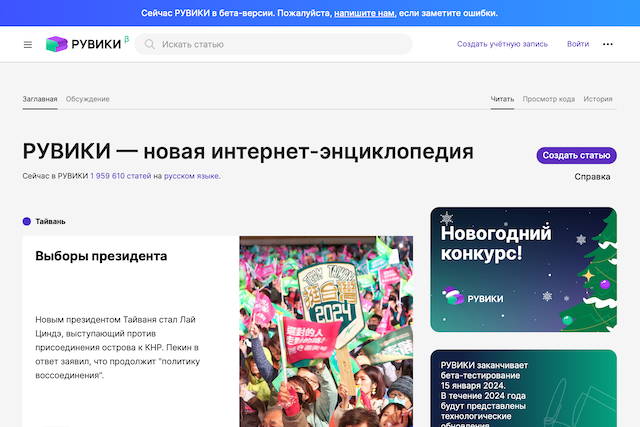The width and height of the screenshot is (640, 427).
Task: Click the Войти login link
Action: coord(578,44)
